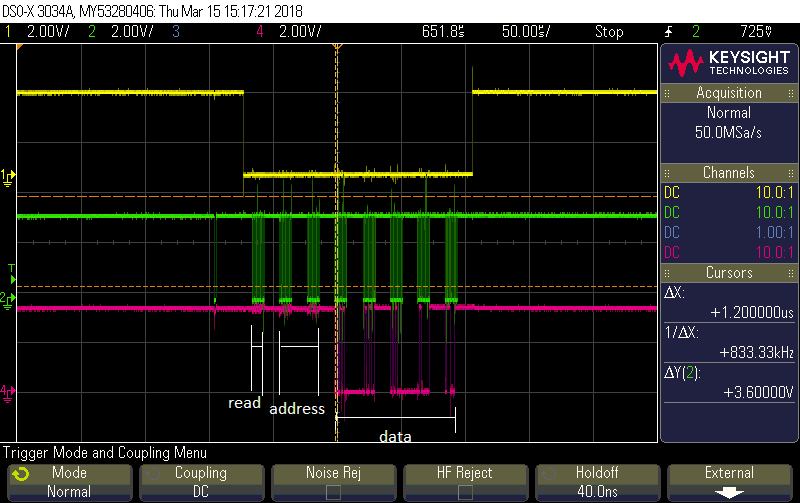Viewport: 800px width, 503px height.
Task: Open the Coupling DC softkey
Action: [202, 482]
